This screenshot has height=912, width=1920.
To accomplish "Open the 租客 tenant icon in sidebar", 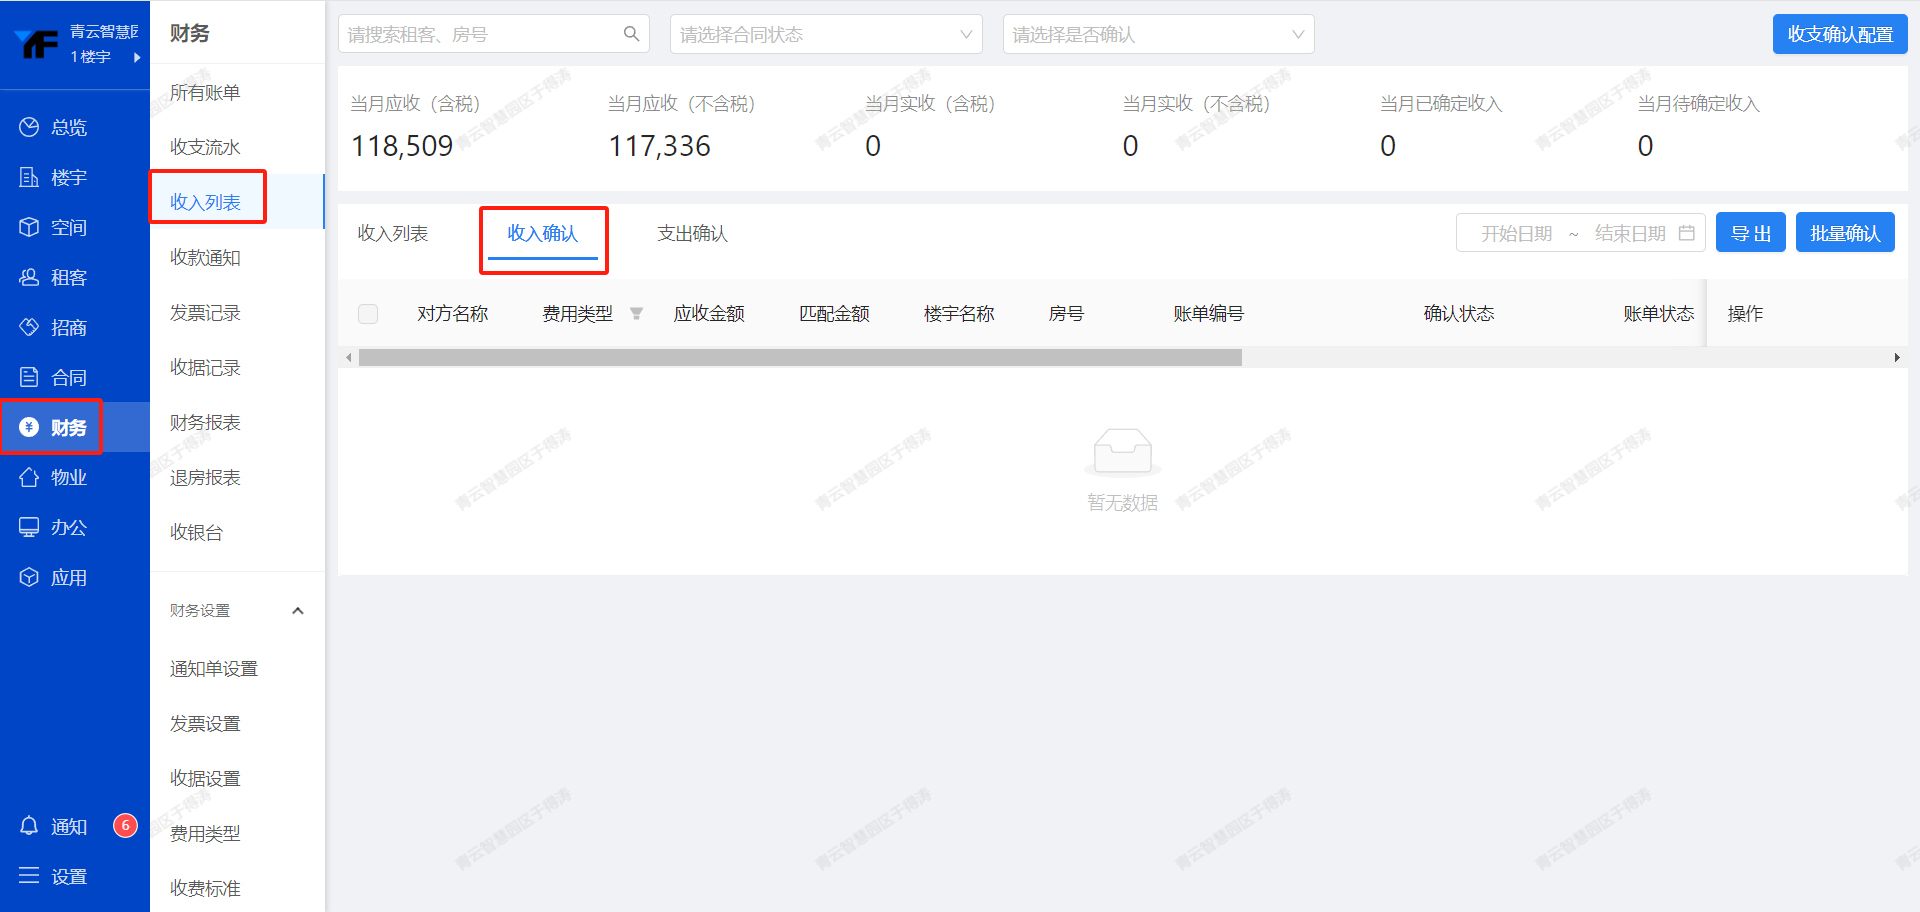I will pyautogui.click(x=29, y=277).
